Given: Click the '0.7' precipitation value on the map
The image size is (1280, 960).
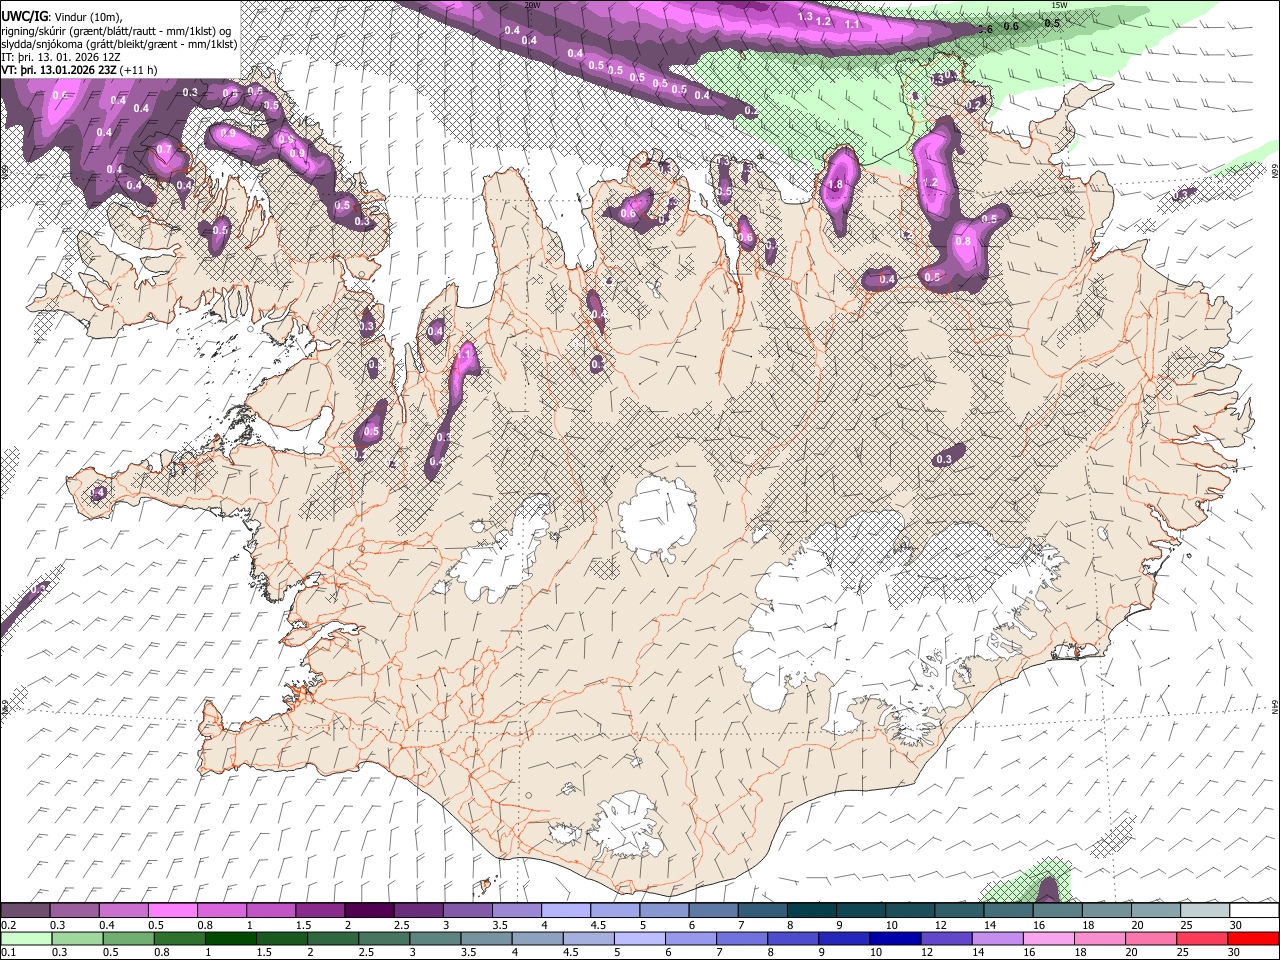Looking at the screenshot, I should (164, 150).
